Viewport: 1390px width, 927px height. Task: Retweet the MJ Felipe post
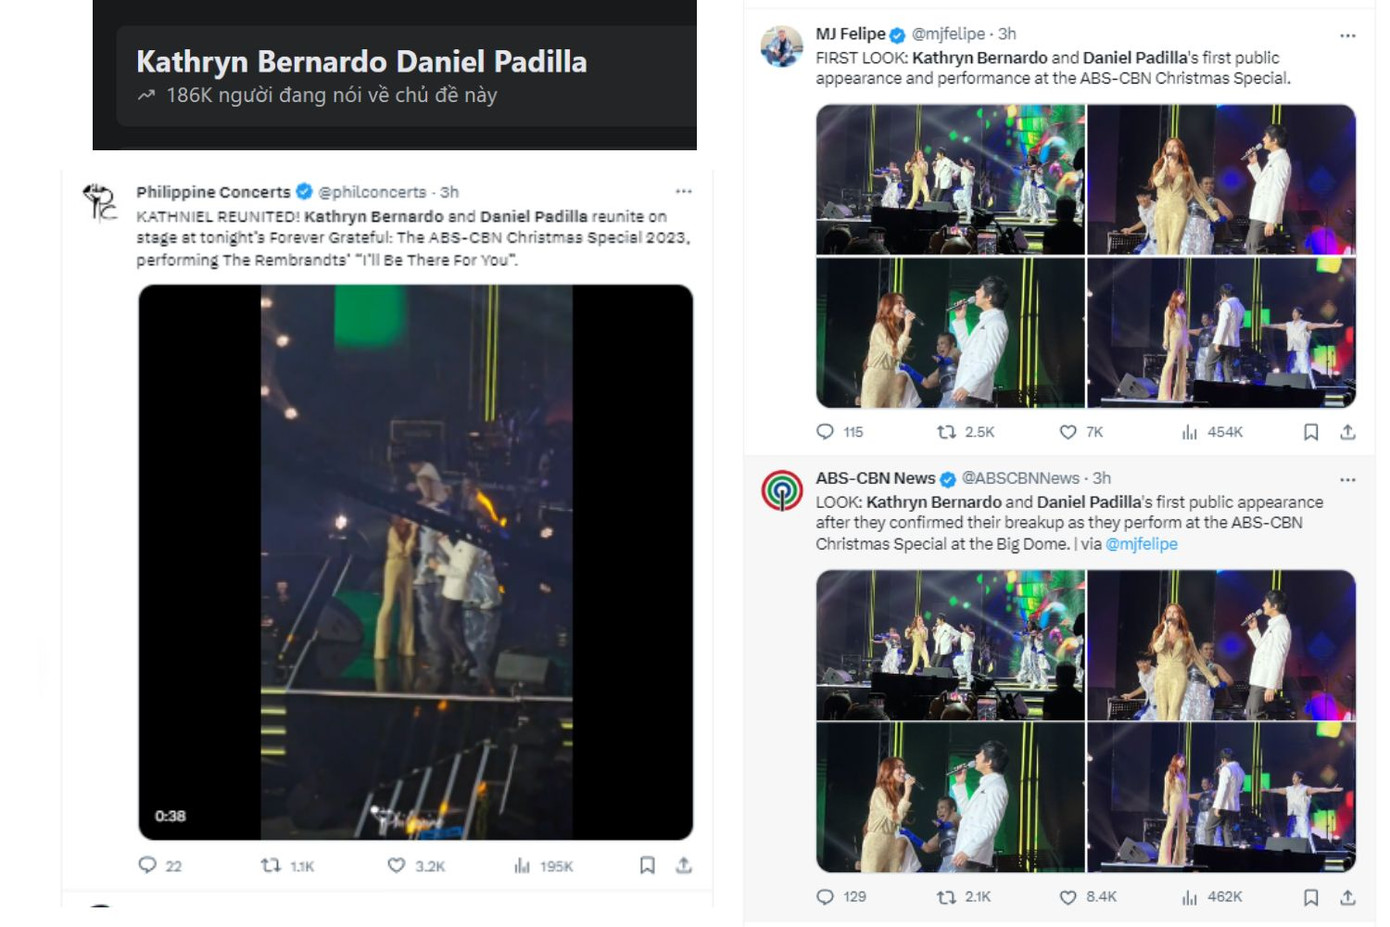946,432
